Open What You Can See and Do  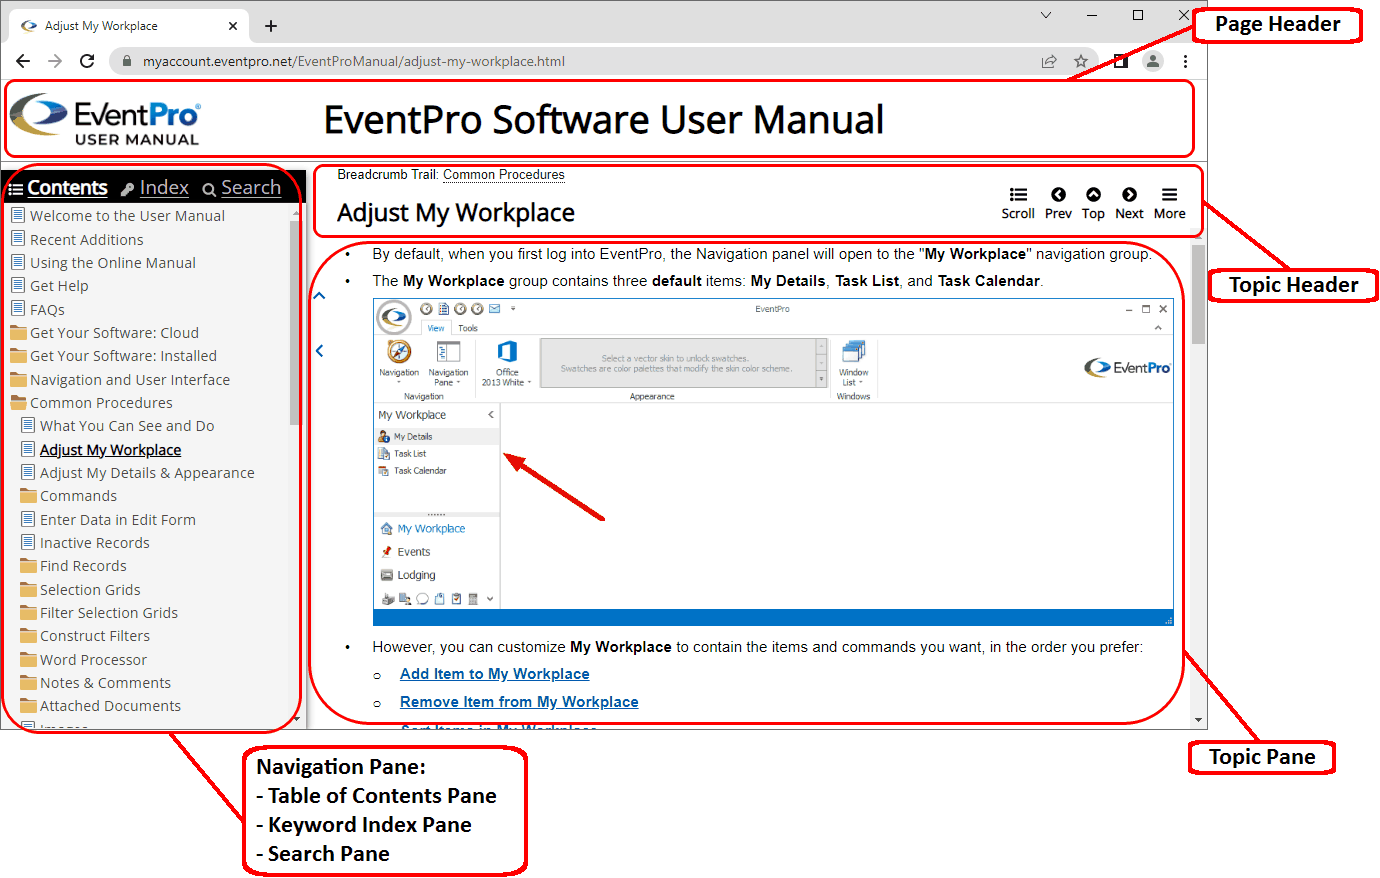point(118,426)
